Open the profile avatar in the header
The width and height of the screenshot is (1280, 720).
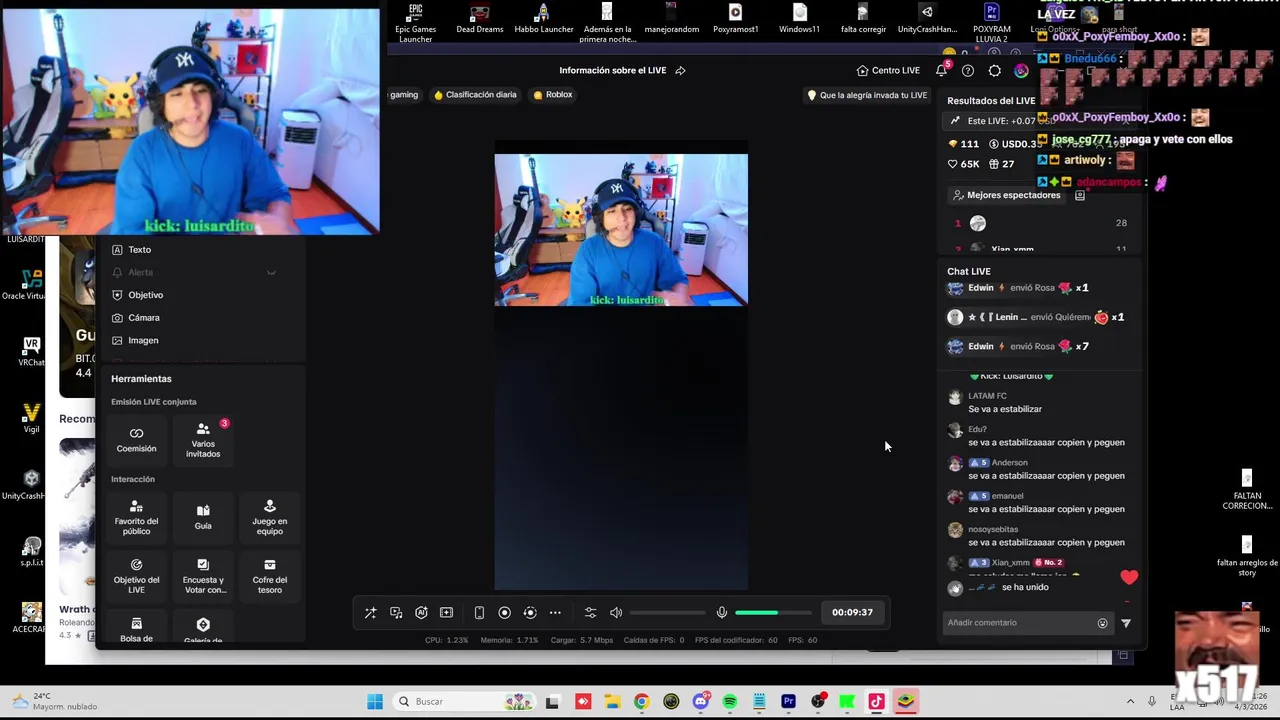(x=1021, y=71)
